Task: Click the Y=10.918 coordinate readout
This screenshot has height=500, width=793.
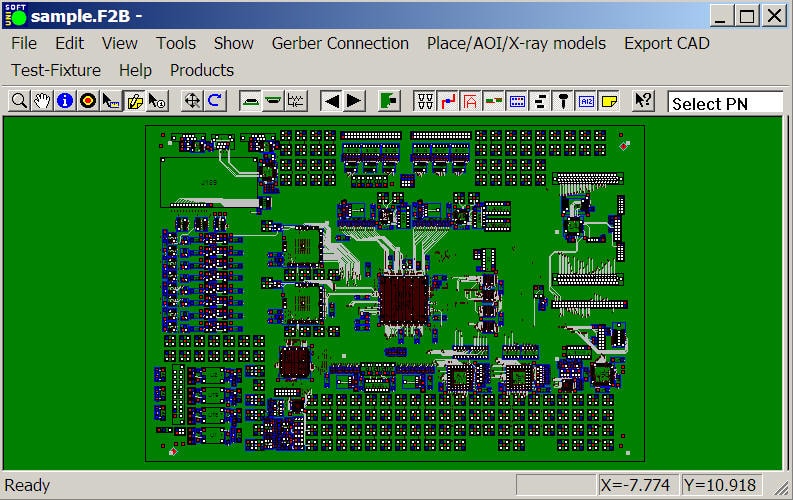Action: [x=721, y=485]
